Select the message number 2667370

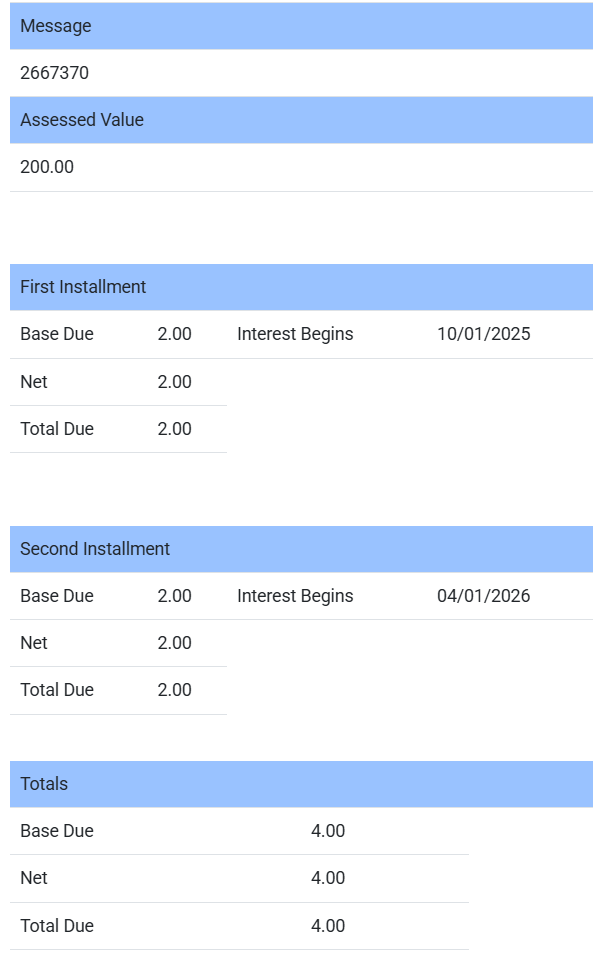[x=55, y=73]
